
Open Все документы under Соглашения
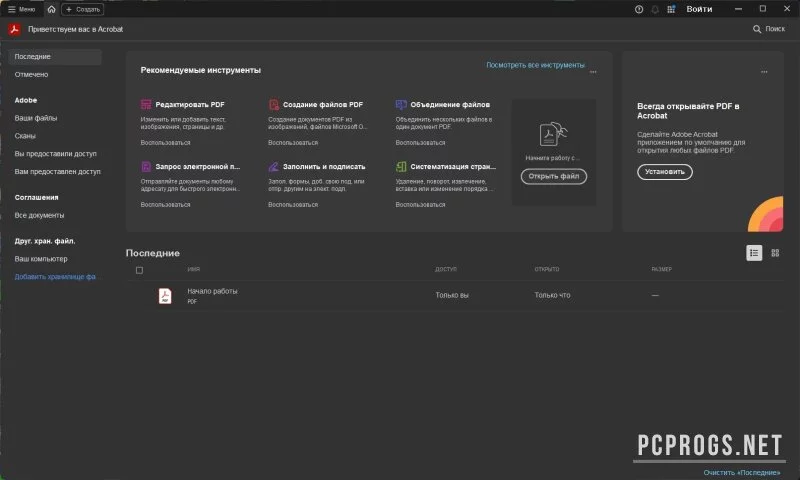click(x=39, y=215)
